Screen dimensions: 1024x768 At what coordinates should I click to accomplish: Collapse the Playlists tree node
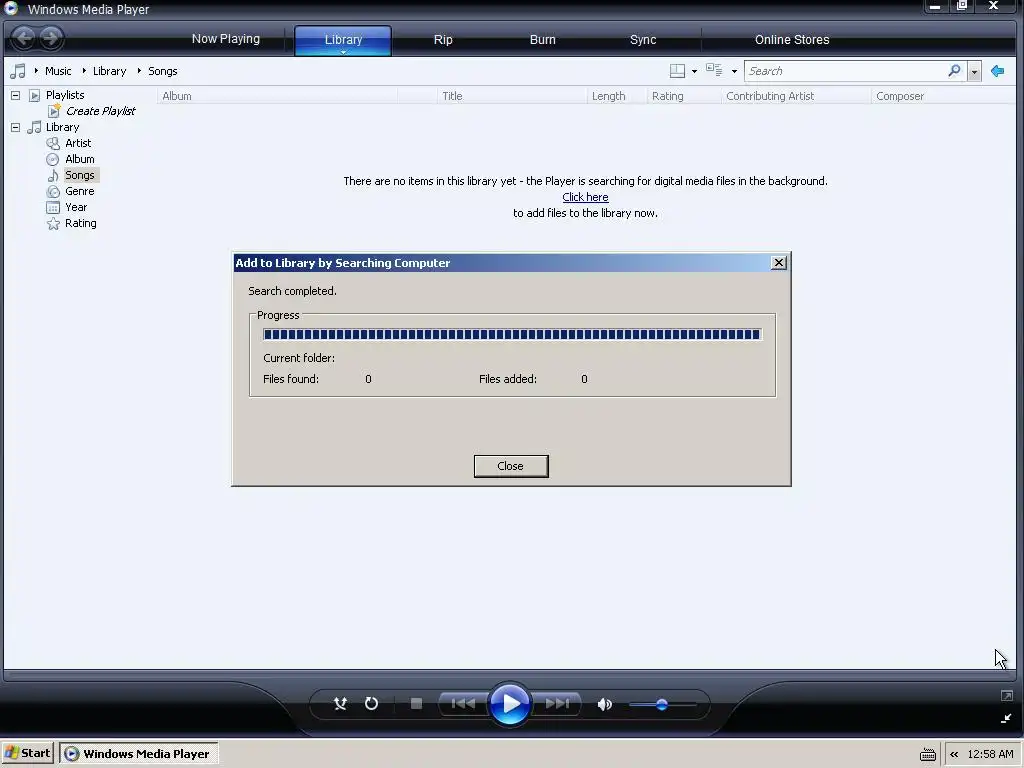coord(15,95)
